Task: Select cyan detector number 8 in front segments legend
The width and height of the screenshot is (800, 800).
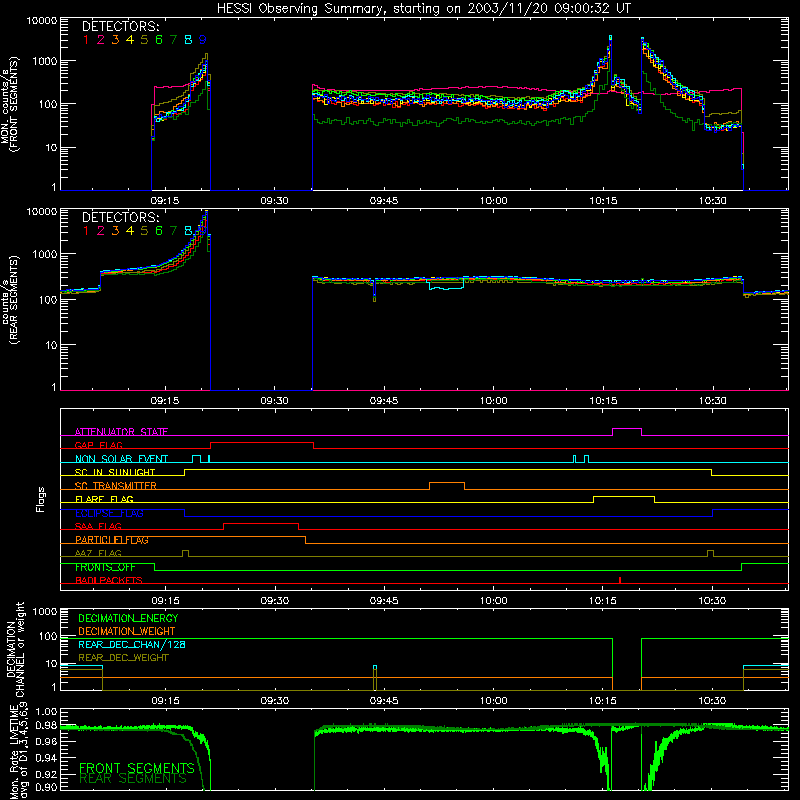Action: click(x=188, y=40)
